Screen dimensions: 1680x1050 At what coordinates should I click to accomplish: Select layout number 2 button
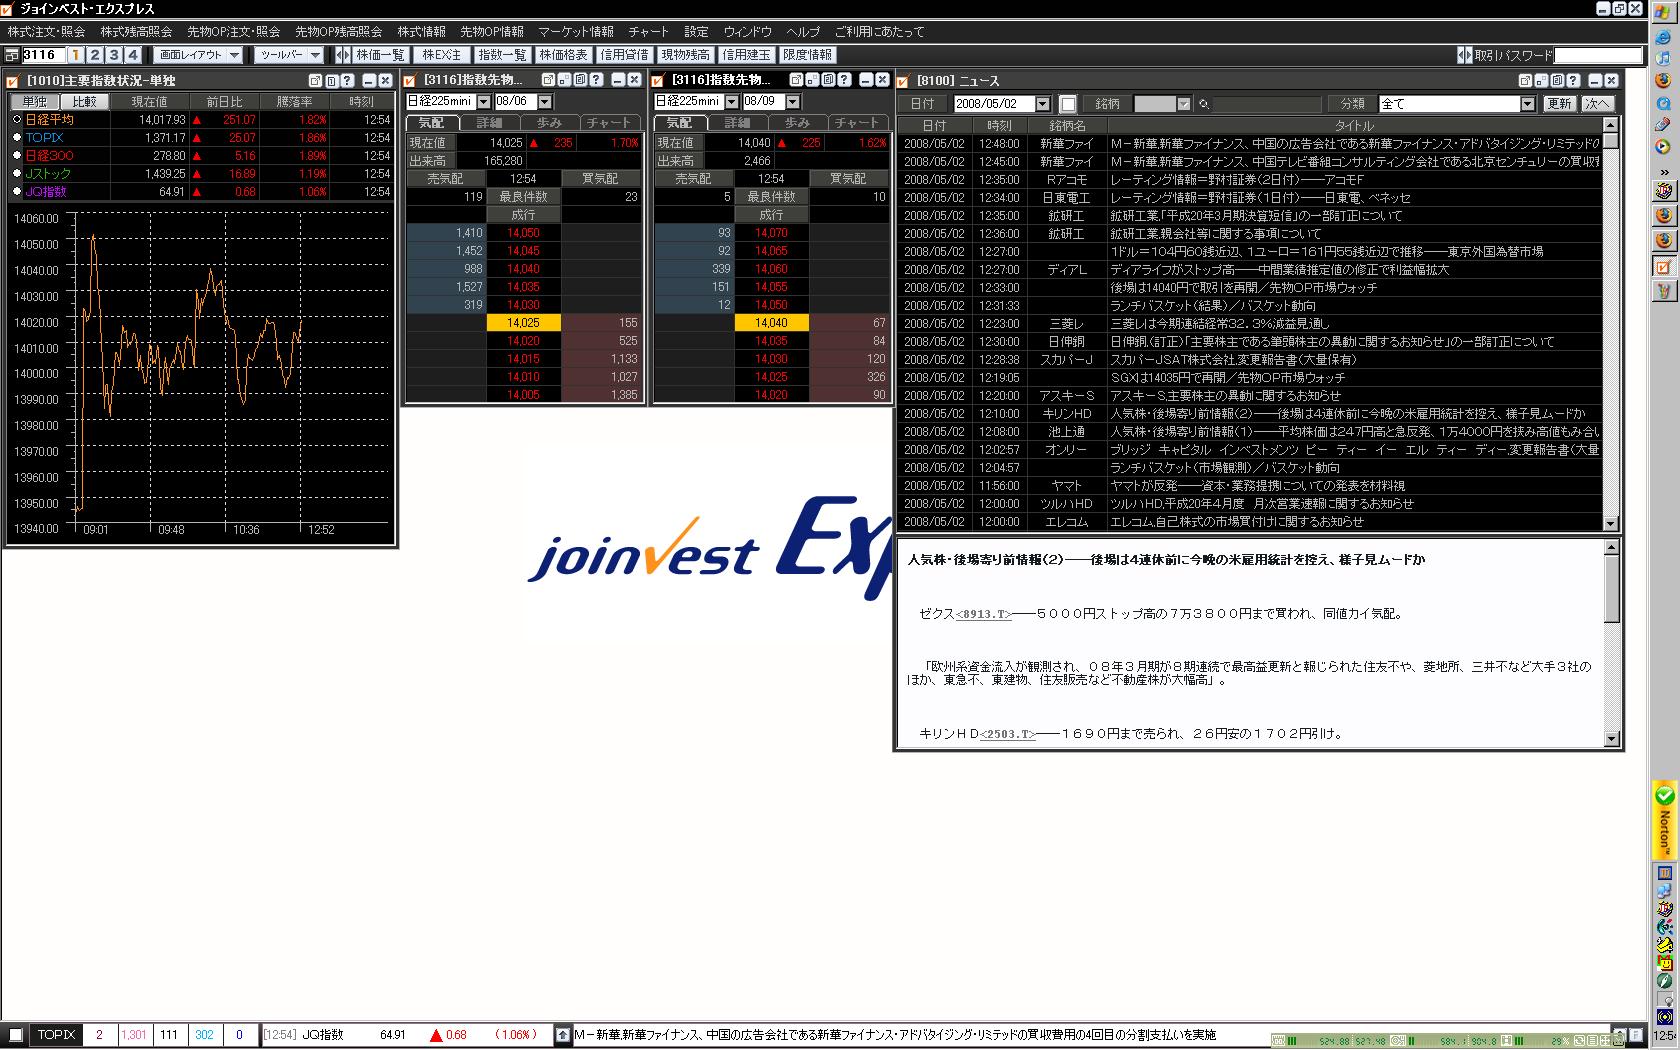[x=95, y=55]
